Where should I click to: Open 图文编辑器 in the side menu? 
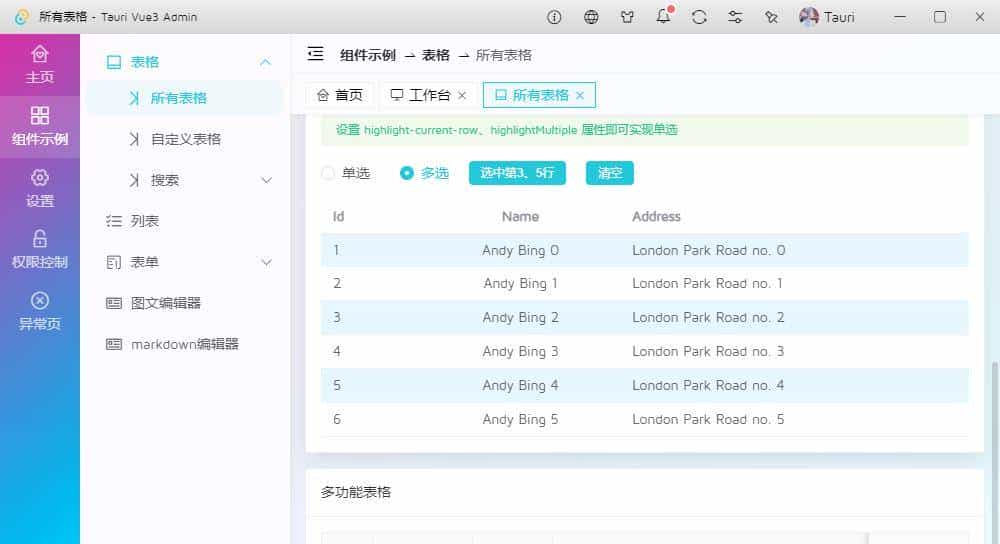pos(185,303)
